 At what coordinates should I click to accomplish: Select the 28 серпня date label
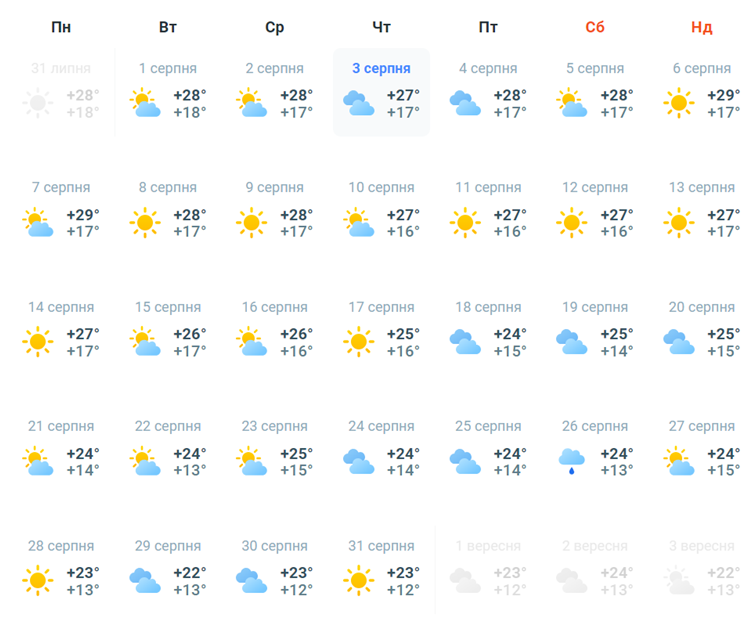pyautogui.click(x=61, y=546)
